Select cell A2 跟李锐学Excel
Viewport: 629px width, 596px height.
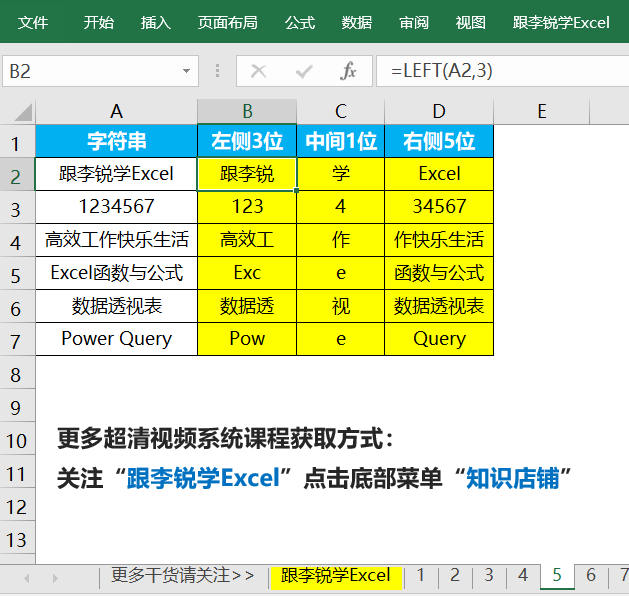[x=116, y=174]
